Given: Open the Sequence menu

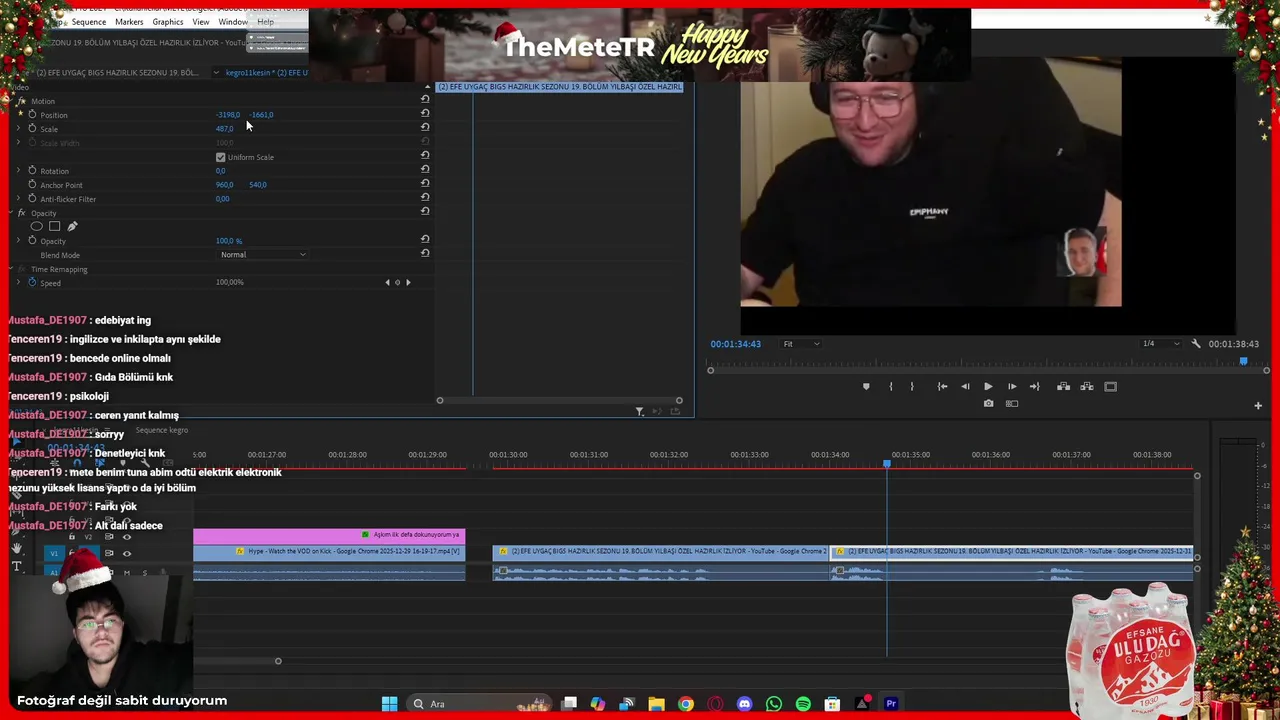Looking at the screenshot, I should coord(89,21).
